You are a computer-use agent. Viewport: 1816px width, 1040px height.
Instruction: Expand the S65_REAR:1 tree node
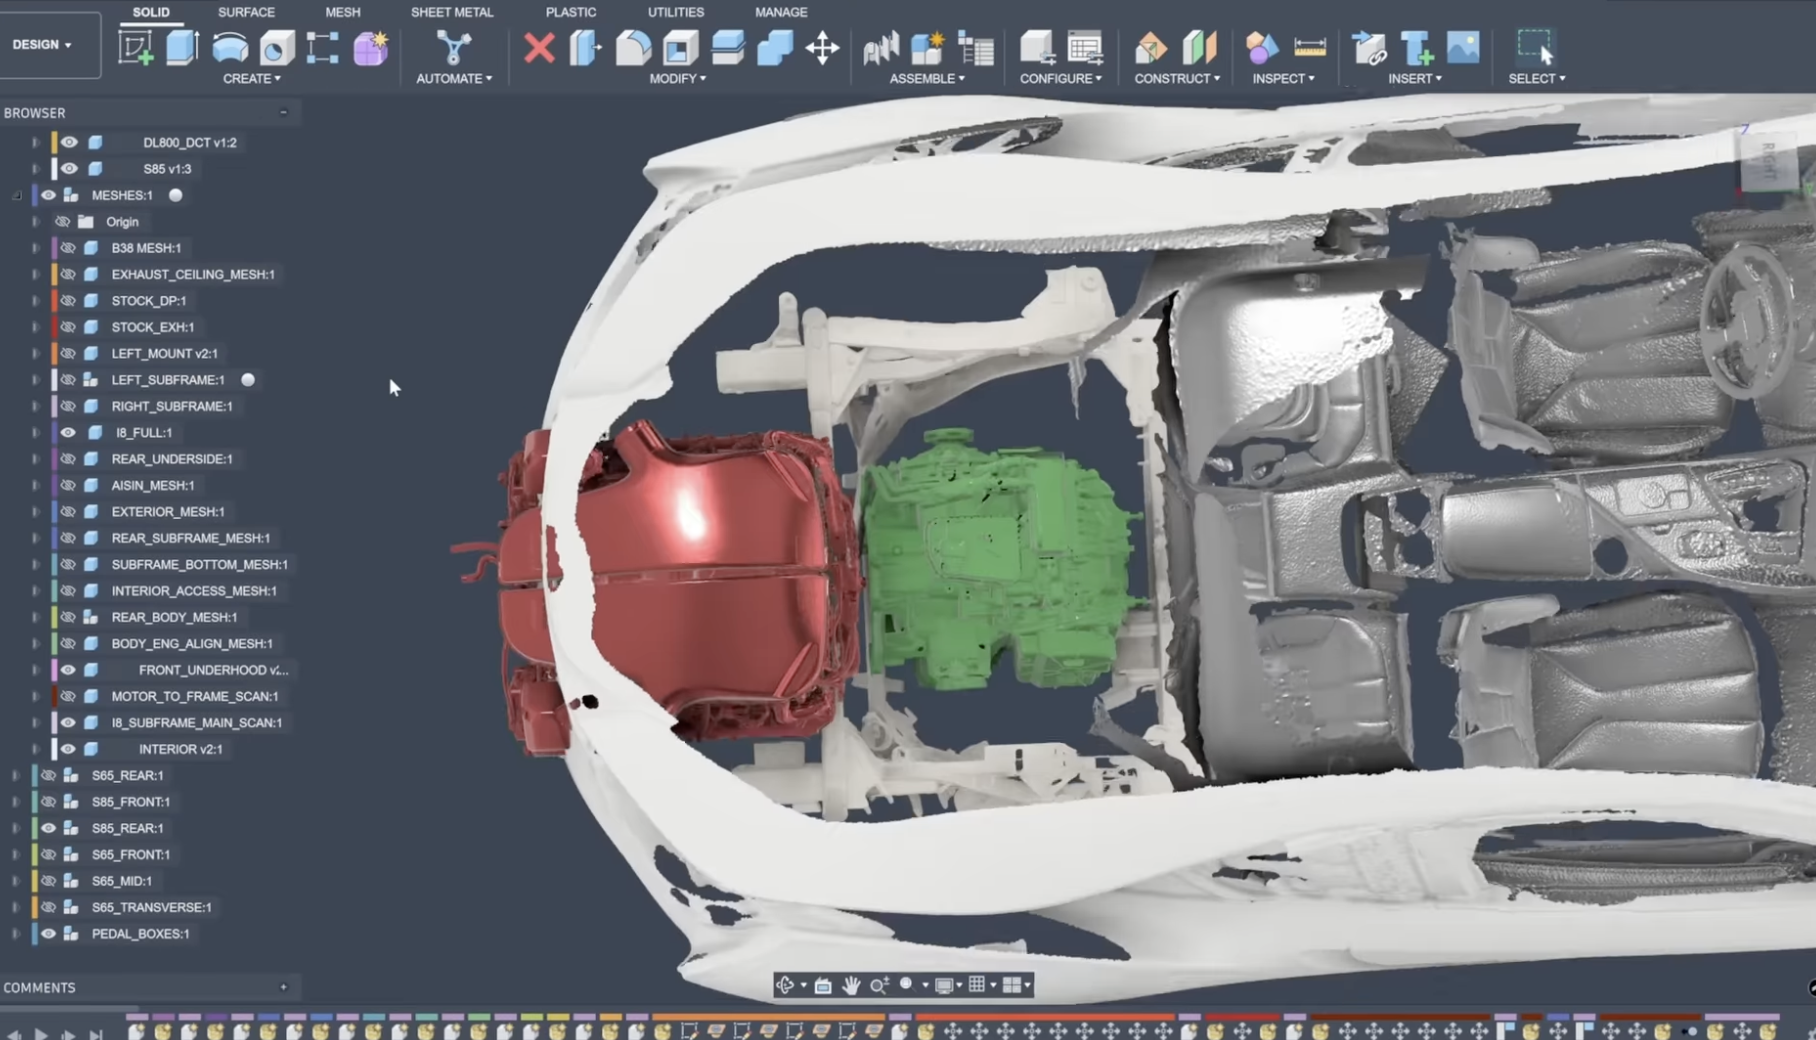(x=16, y=775)
